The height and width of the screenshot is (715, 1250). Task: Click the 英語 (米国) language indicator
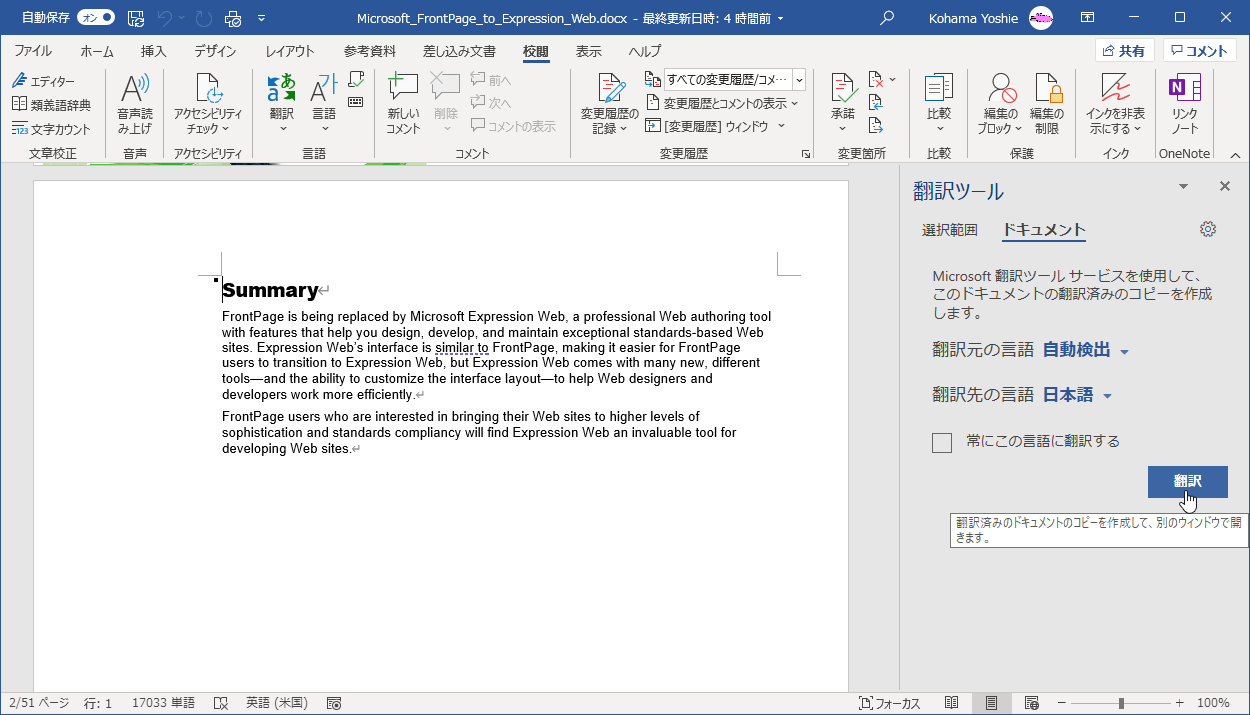tap(277, 703)
